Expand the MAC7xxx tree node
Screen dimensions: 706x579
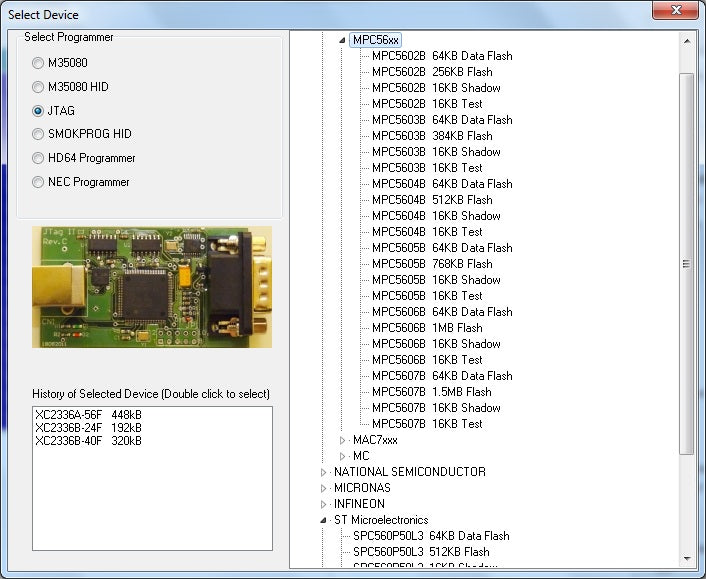click(x=342, y=440)
